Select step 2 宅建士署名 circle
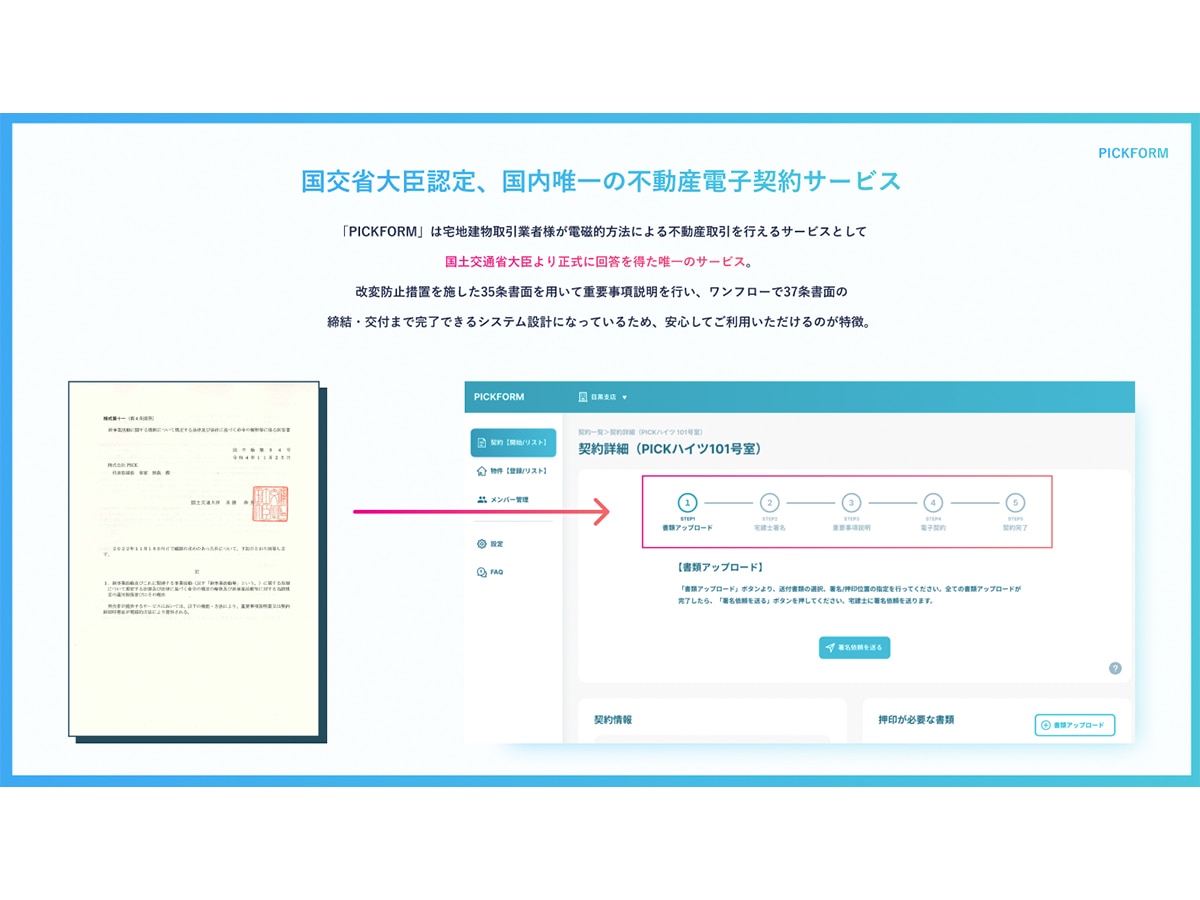 tap(769, 503)
